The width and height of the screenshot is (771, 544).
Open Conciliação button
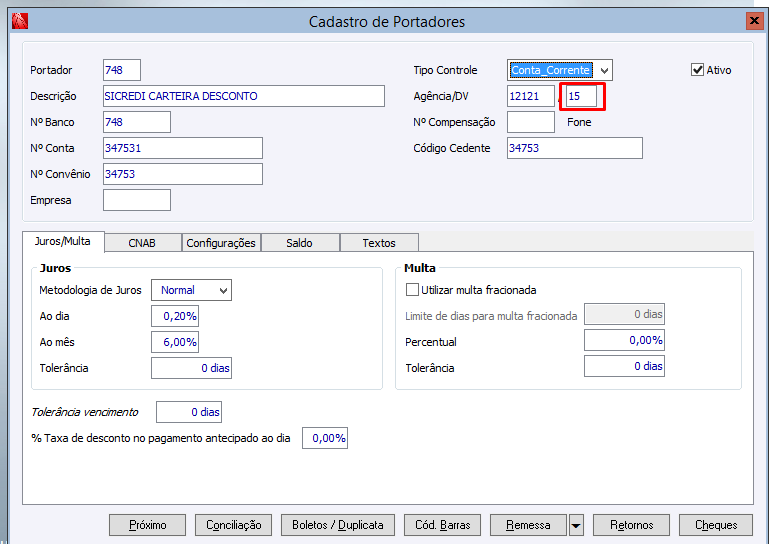point(234,525)
